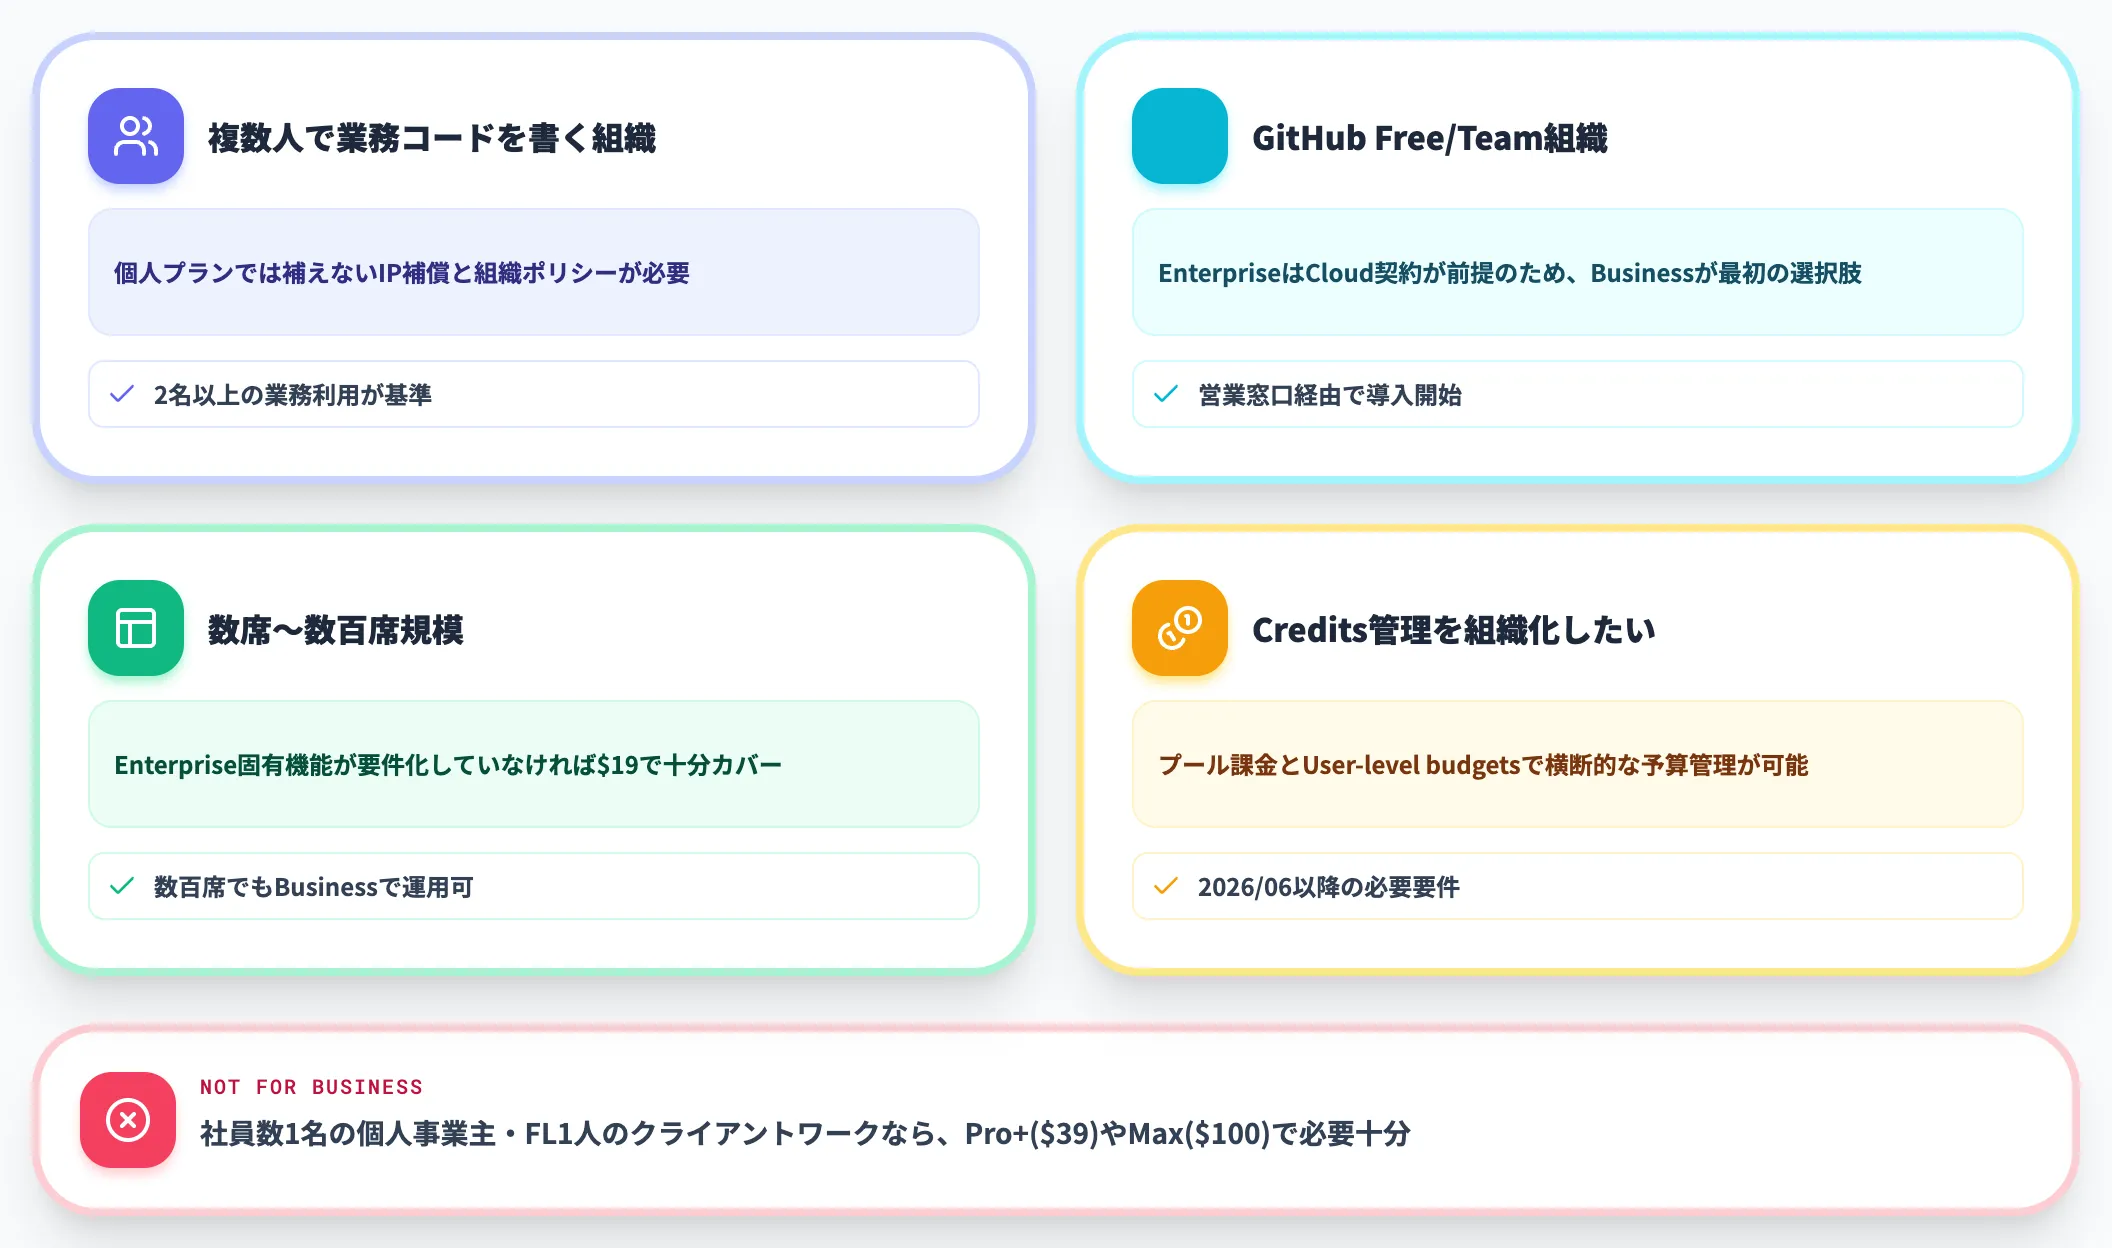This screenshot has width=2112, height=1248.
Task: Click the red circled X icon
Action: 128,1120
